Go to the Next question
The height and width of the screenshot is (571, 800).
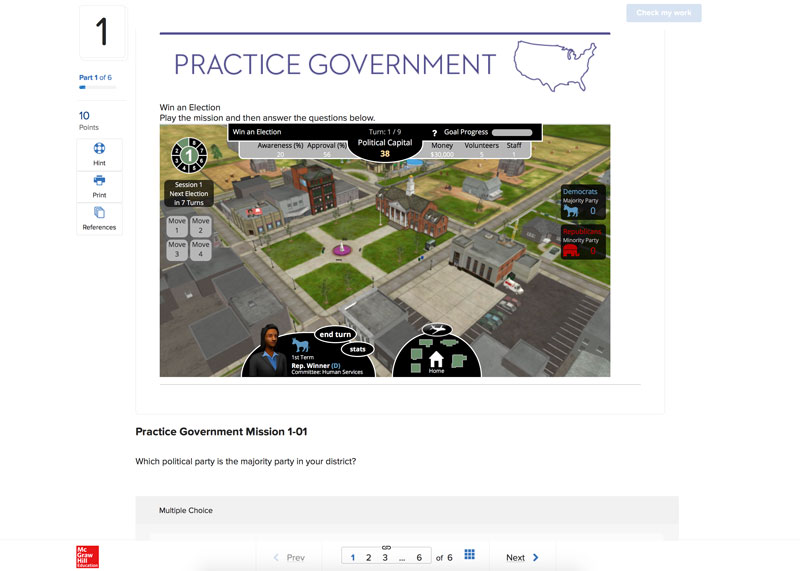pyautogui.click(x=522, y=557)
